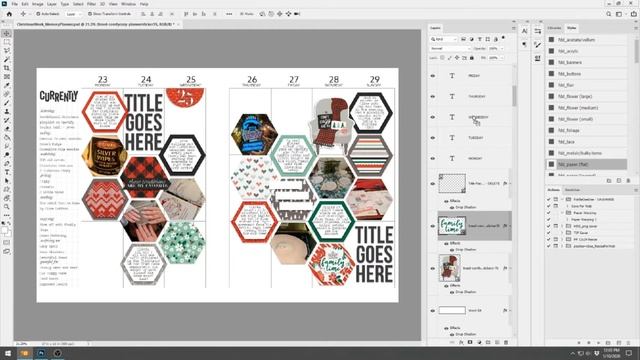This screenshot has height=360, width=640.
Task: Click the Layers panel vertical scrollbar
Action: [x=514, y=96]
